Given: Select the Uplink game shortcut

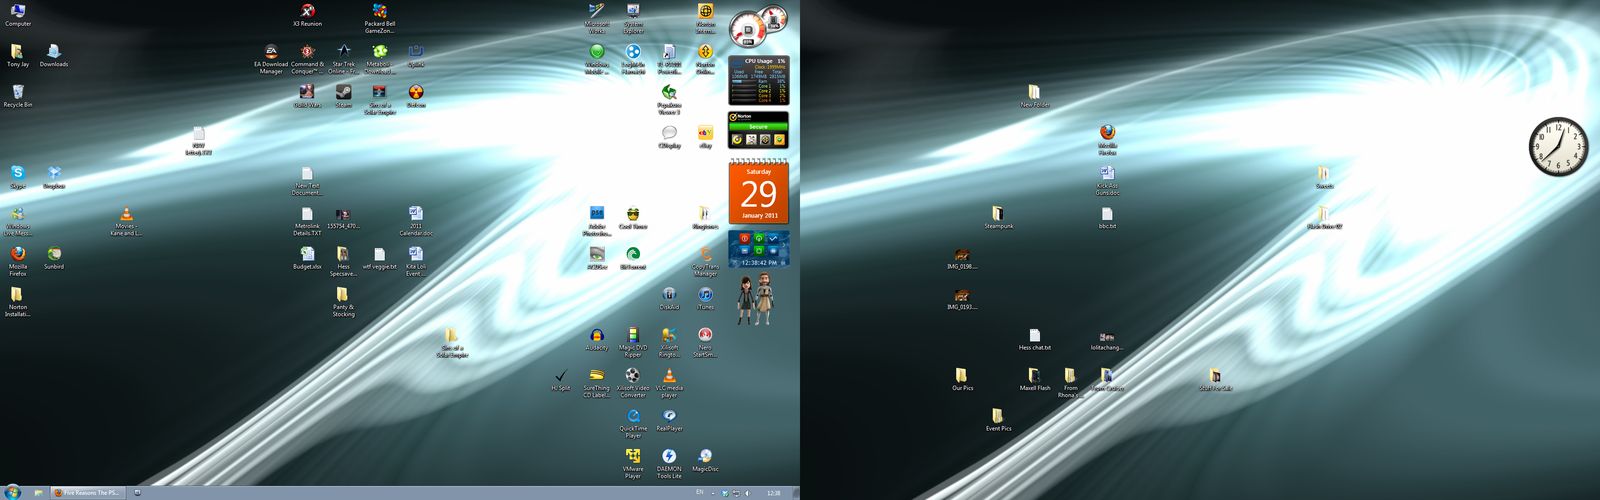Looking at the screenshot, I should [x=416, y=55].
